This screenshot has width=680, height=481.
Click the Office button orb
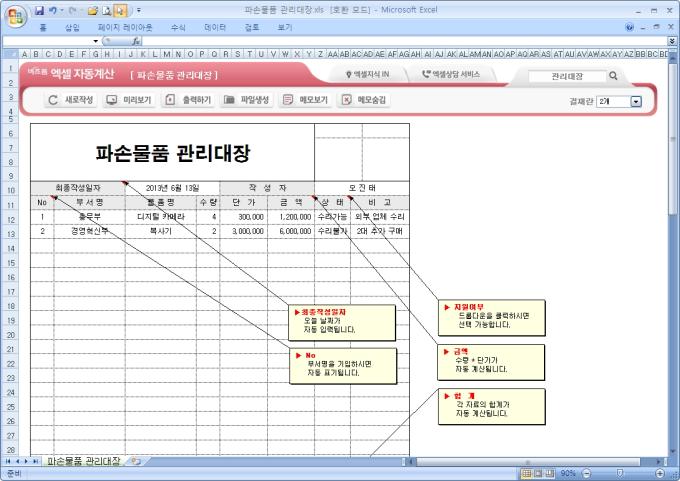point(16,16)
